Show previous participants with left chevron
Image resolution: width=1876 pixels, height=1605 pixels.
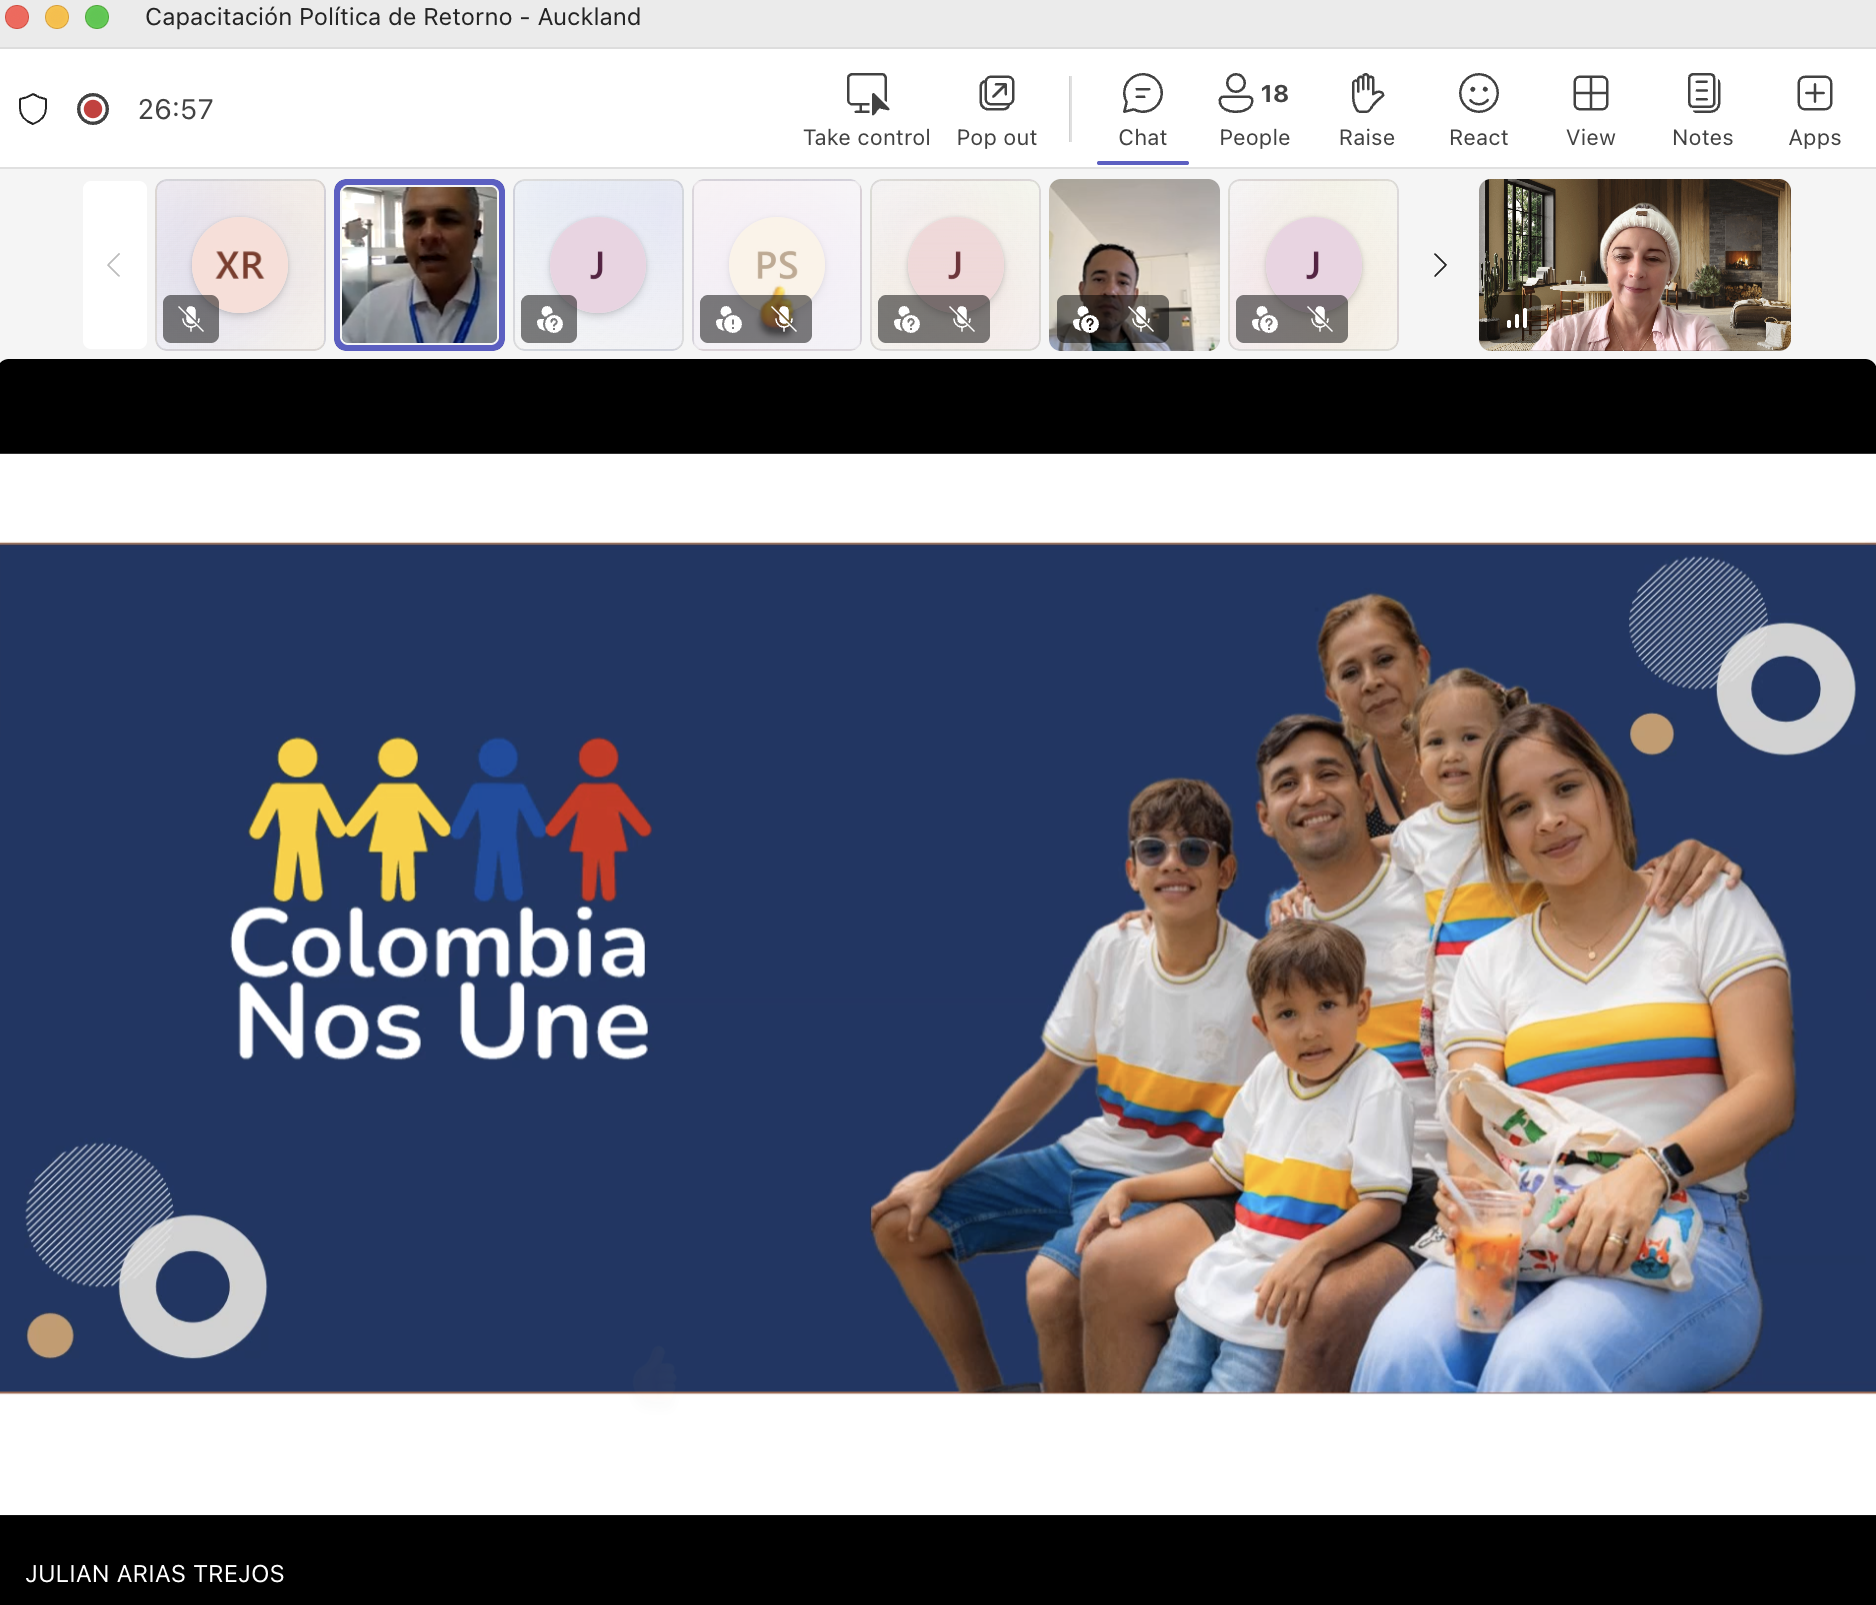(114, 265)
